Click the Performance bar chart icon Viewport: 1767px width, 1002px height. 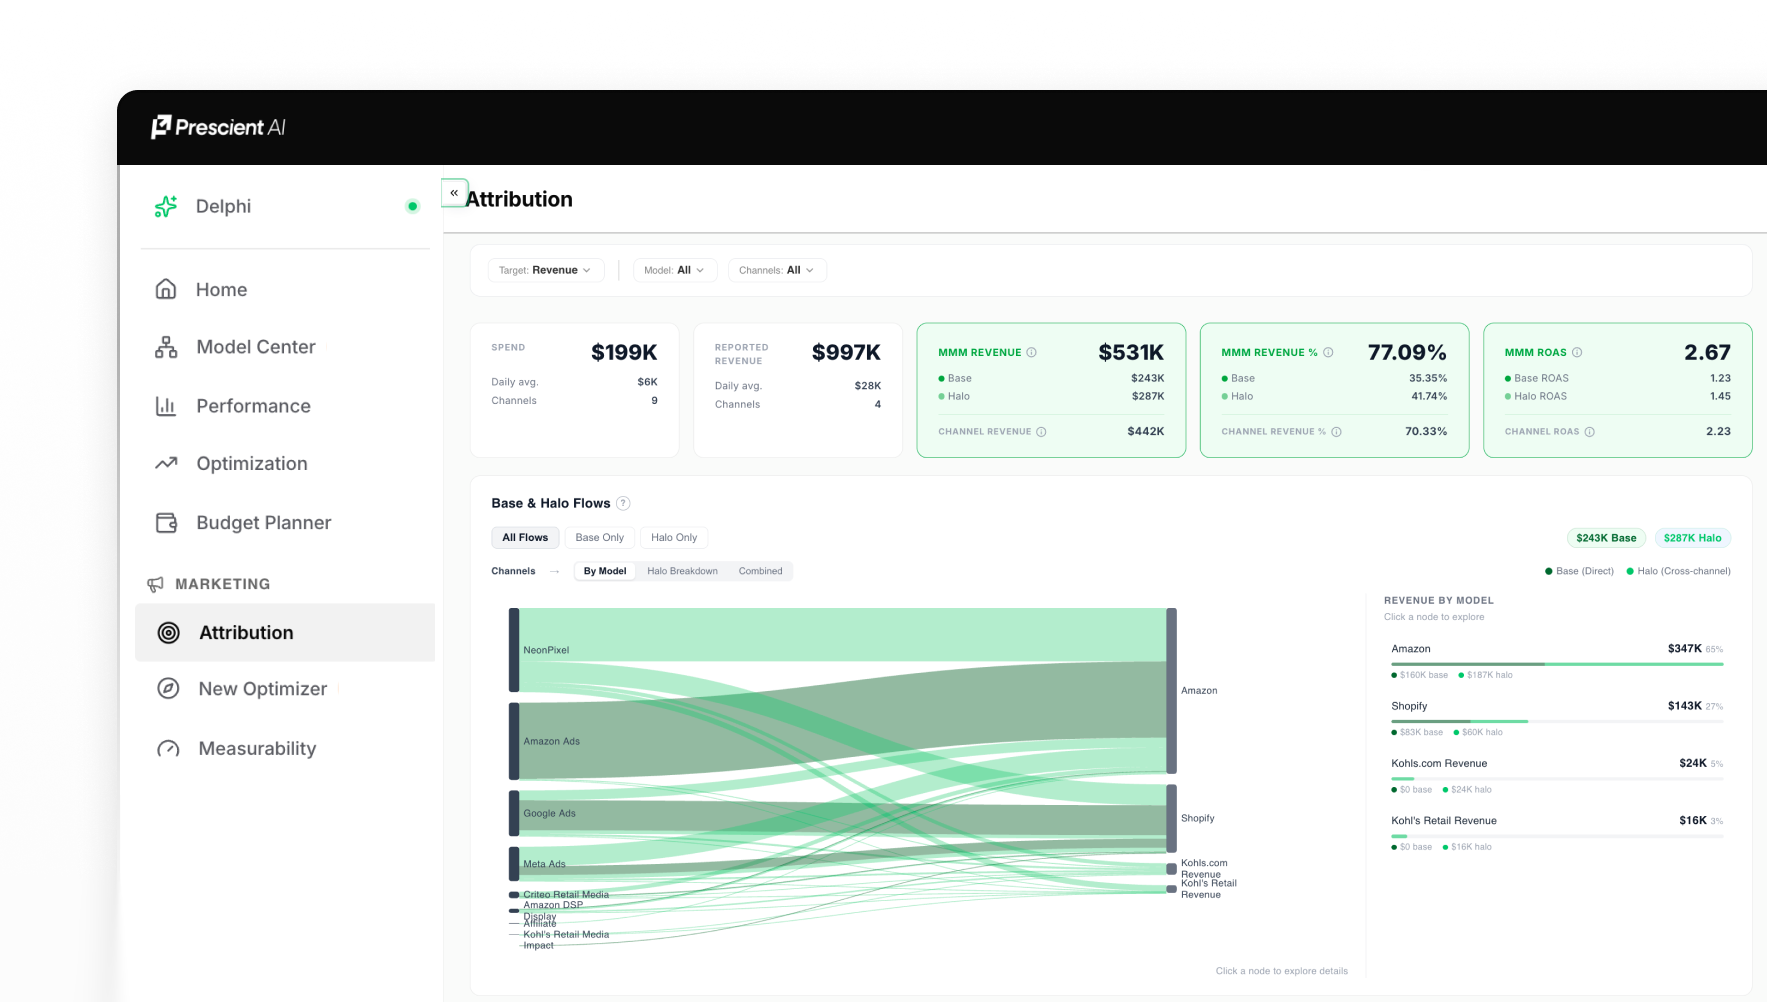(166, 406)
